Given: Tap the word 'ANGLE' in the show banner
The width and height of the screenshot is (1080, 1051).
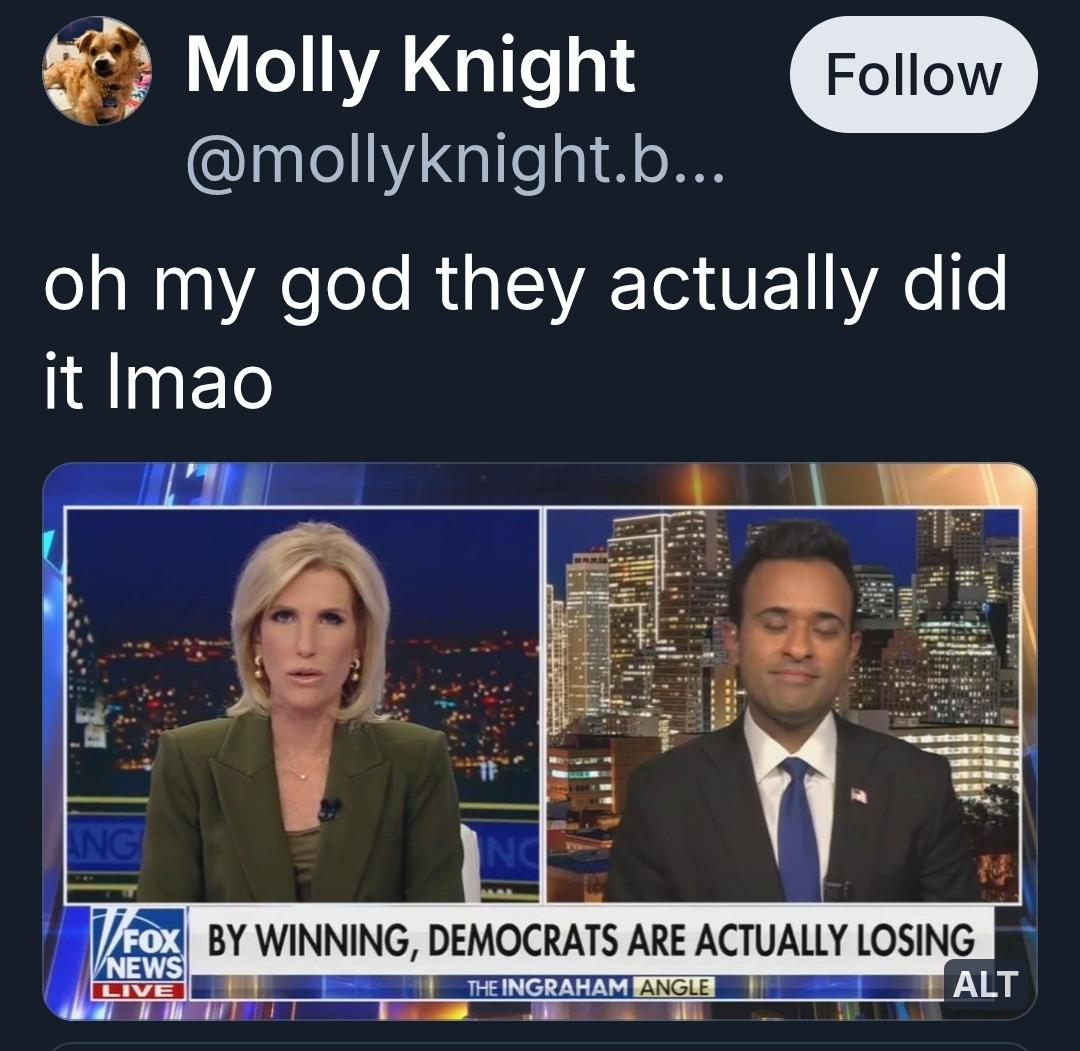Looking at the screenshot, I should 674,987.
